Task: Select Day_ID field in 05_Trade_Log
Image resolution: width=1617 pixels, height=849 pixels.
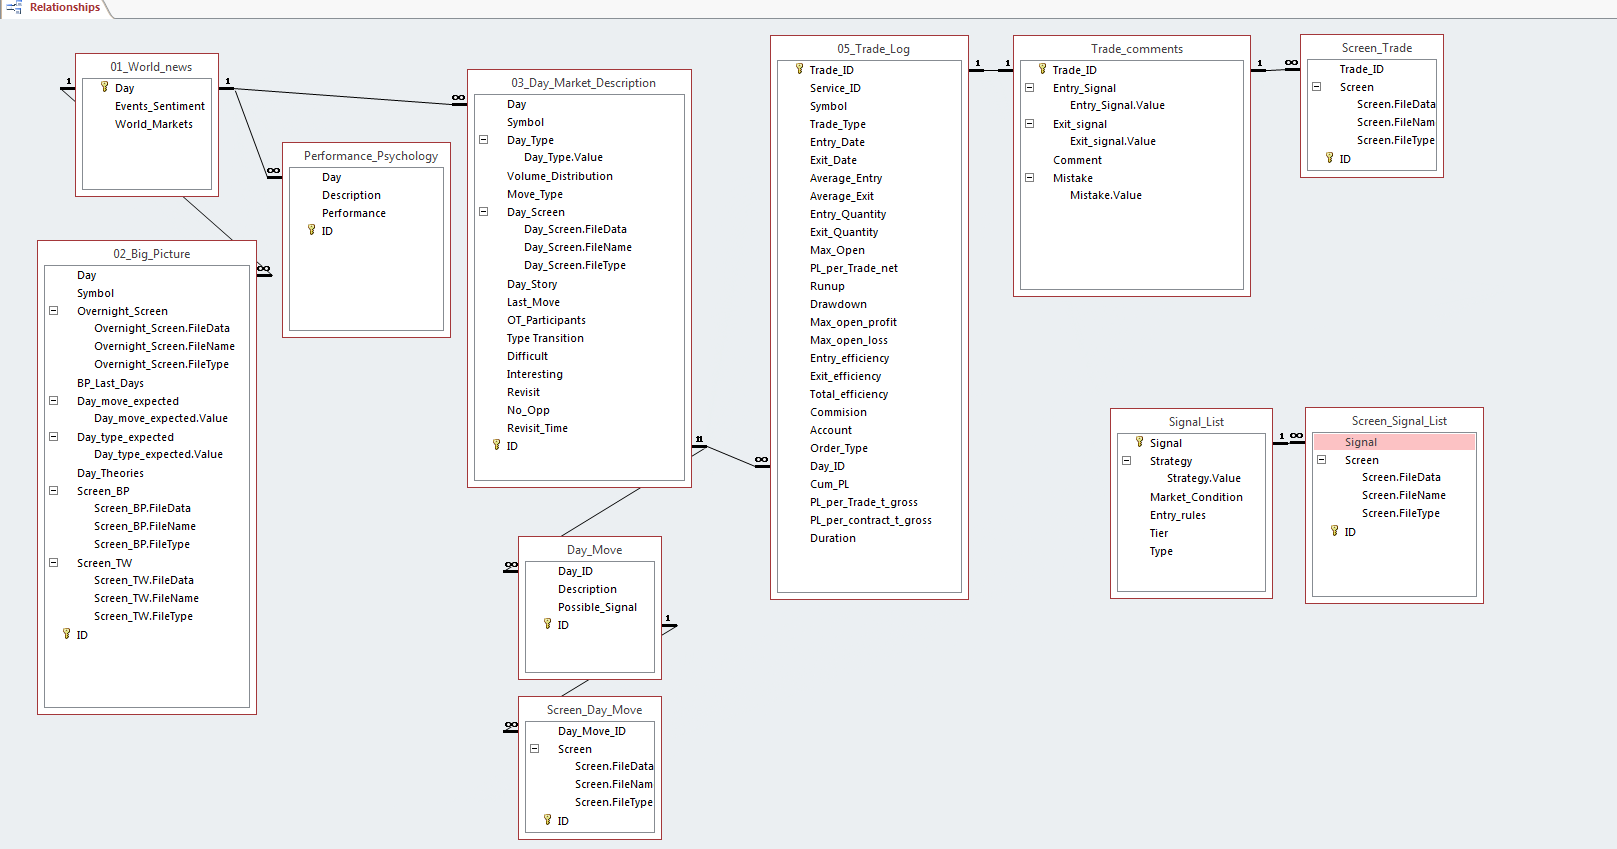Action: (x=827, y=466)
